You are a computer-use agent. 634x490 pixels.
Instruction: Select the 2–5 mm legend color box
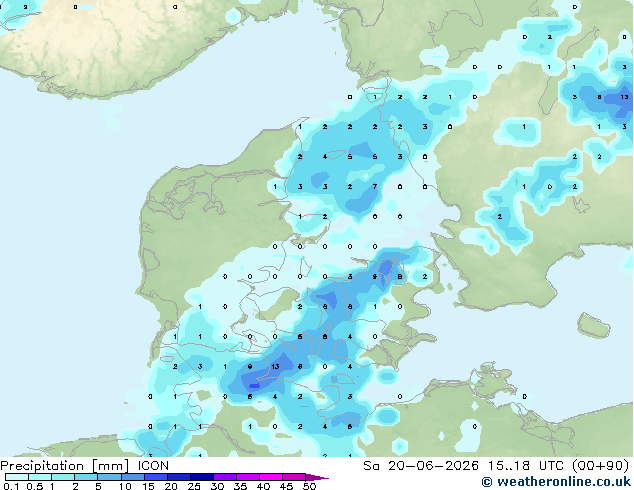[x=86, y=477]
